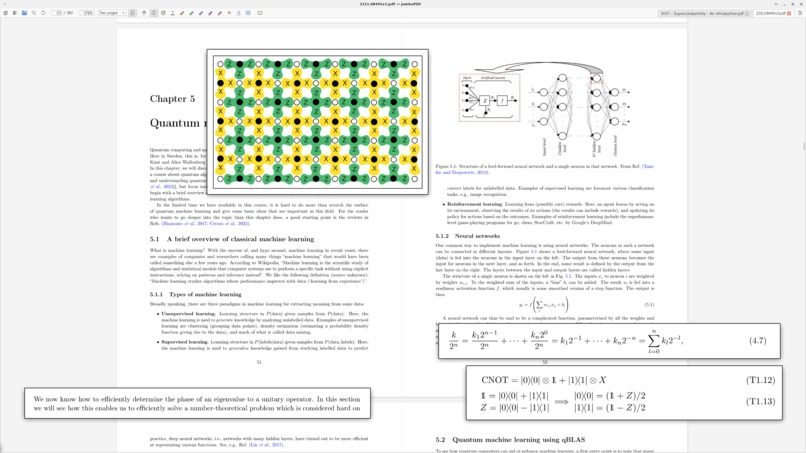Open the Cerezo et al., 2022 citation link
Image resolution: width=806 pixels, height=453 pixels.
pos(230,224)
